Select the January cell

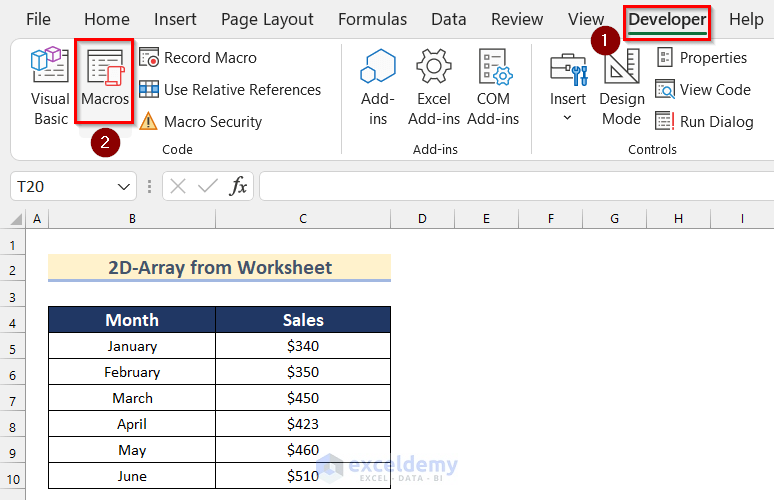coord(132,346)
